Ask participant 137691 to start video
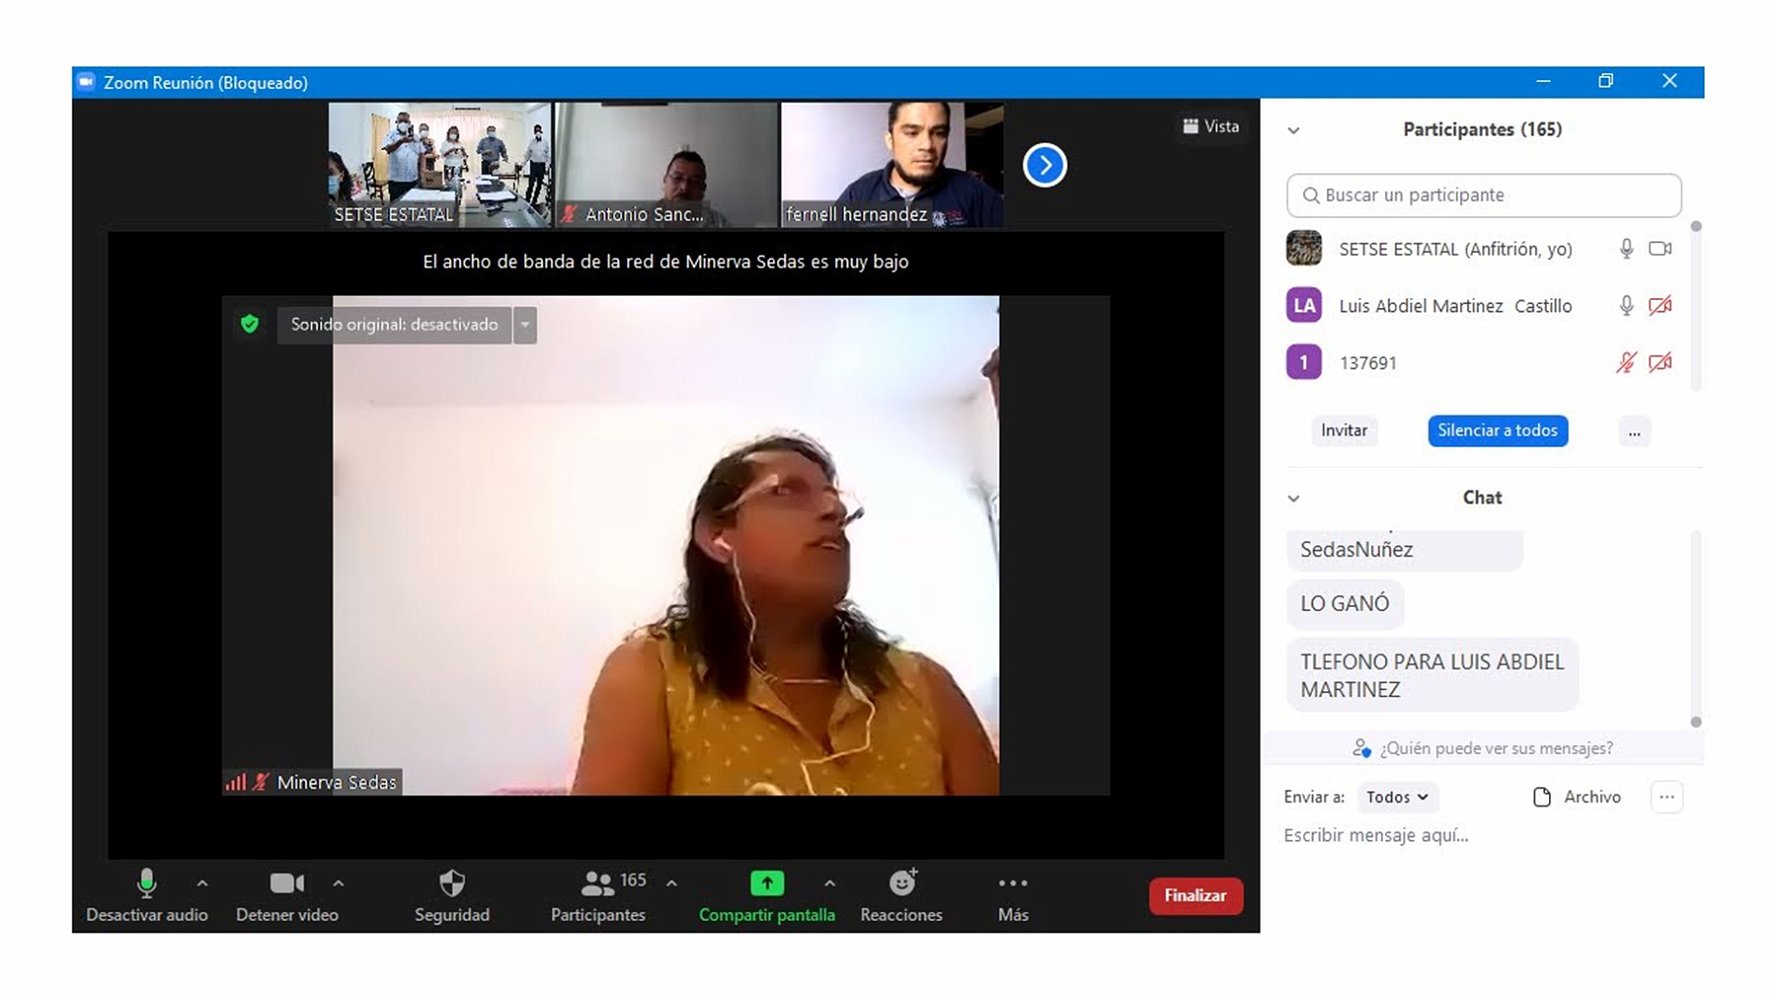1777x1000 pixels. pos(1660,363)
